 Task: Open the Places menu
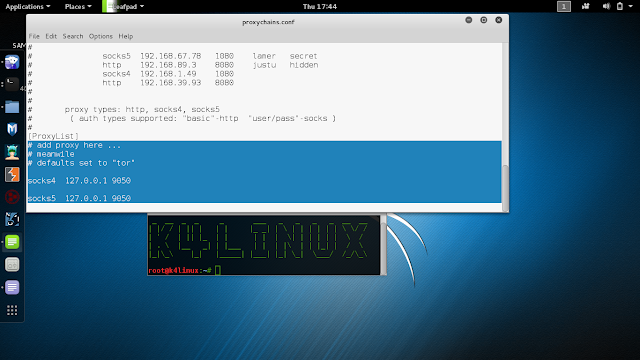(x=78, y=7)
